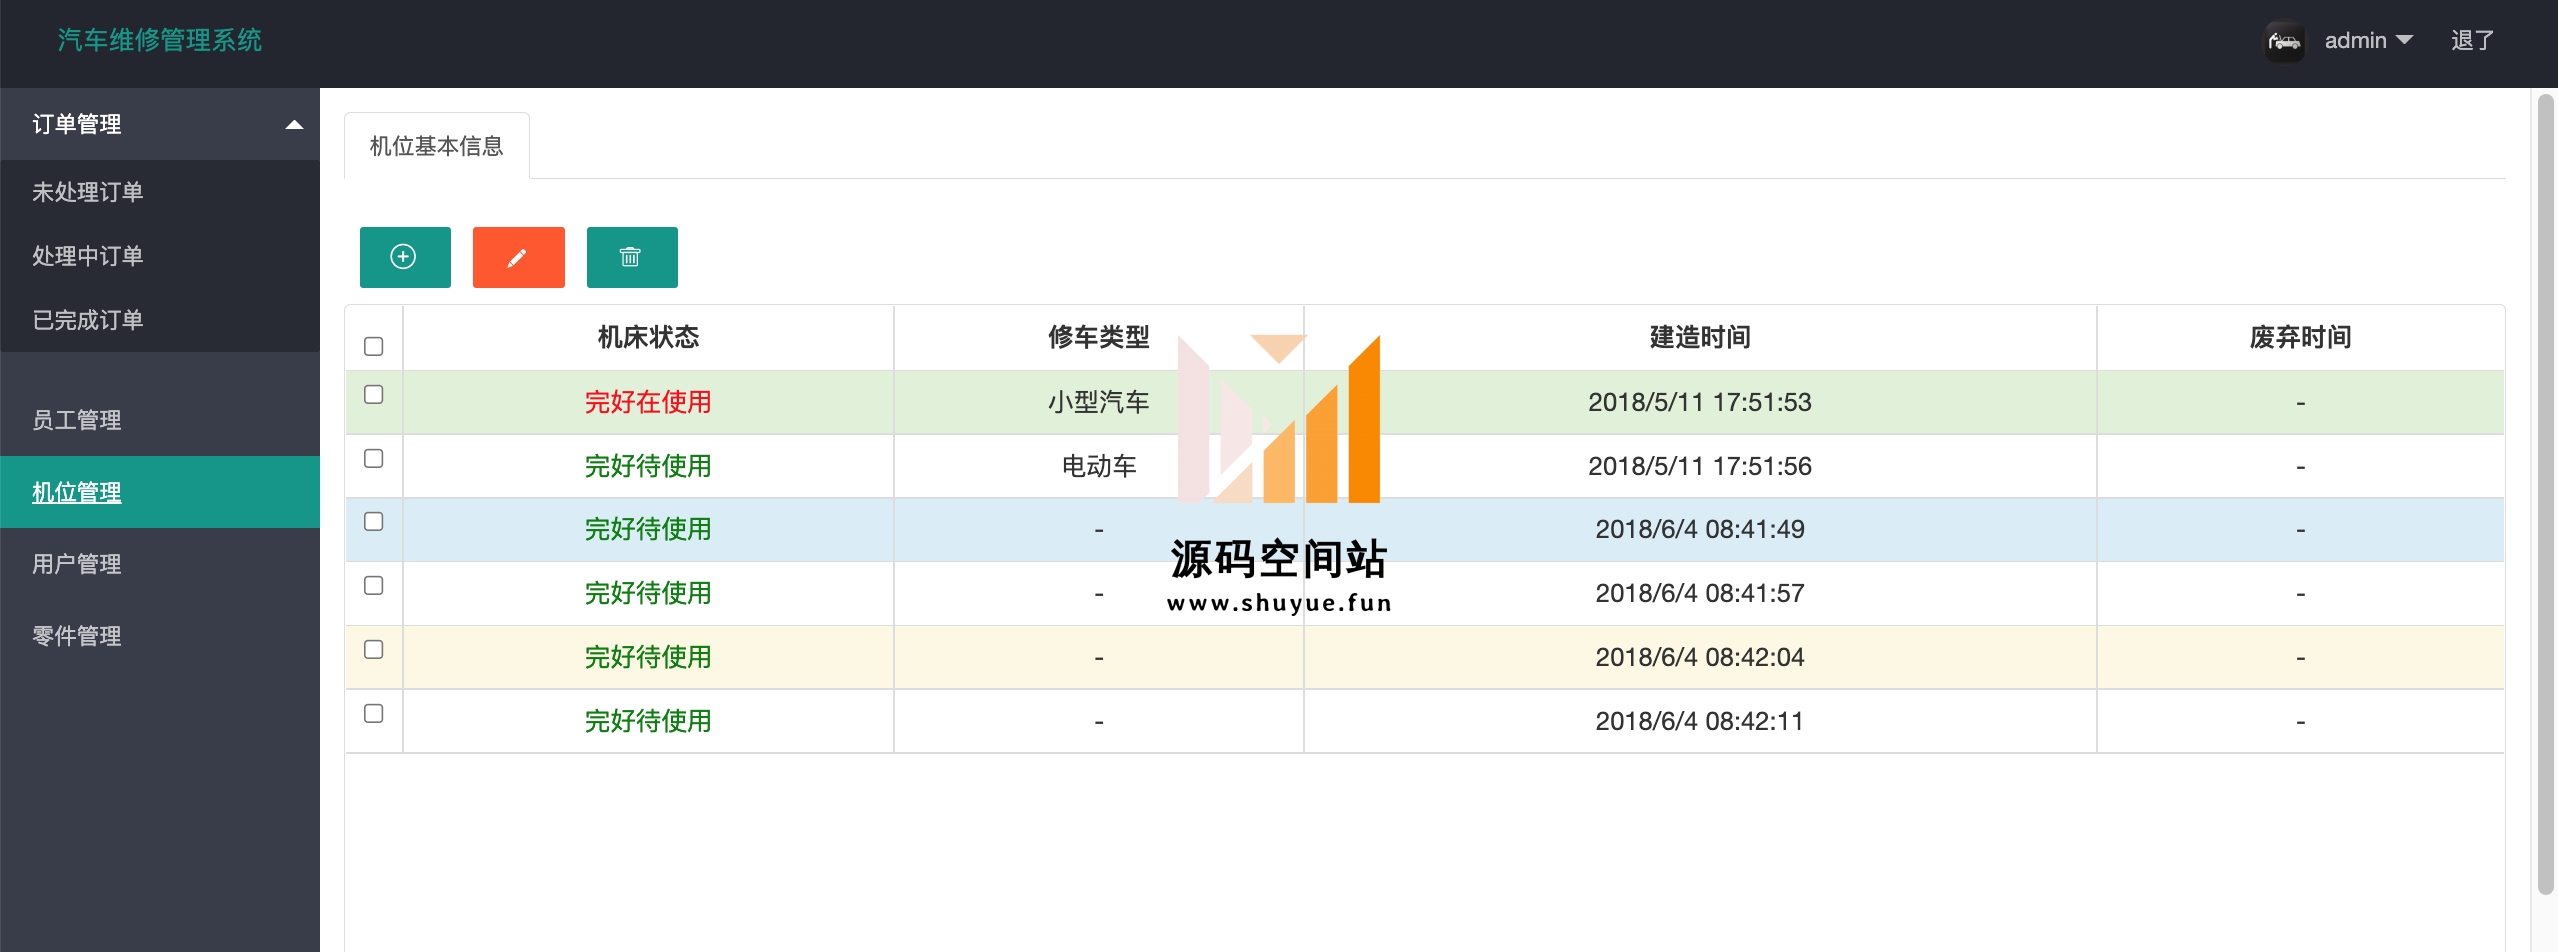Click the 汽车维修管理系统 title link
This screenshot has width=2558, height=952.
(x=160, y=40)
